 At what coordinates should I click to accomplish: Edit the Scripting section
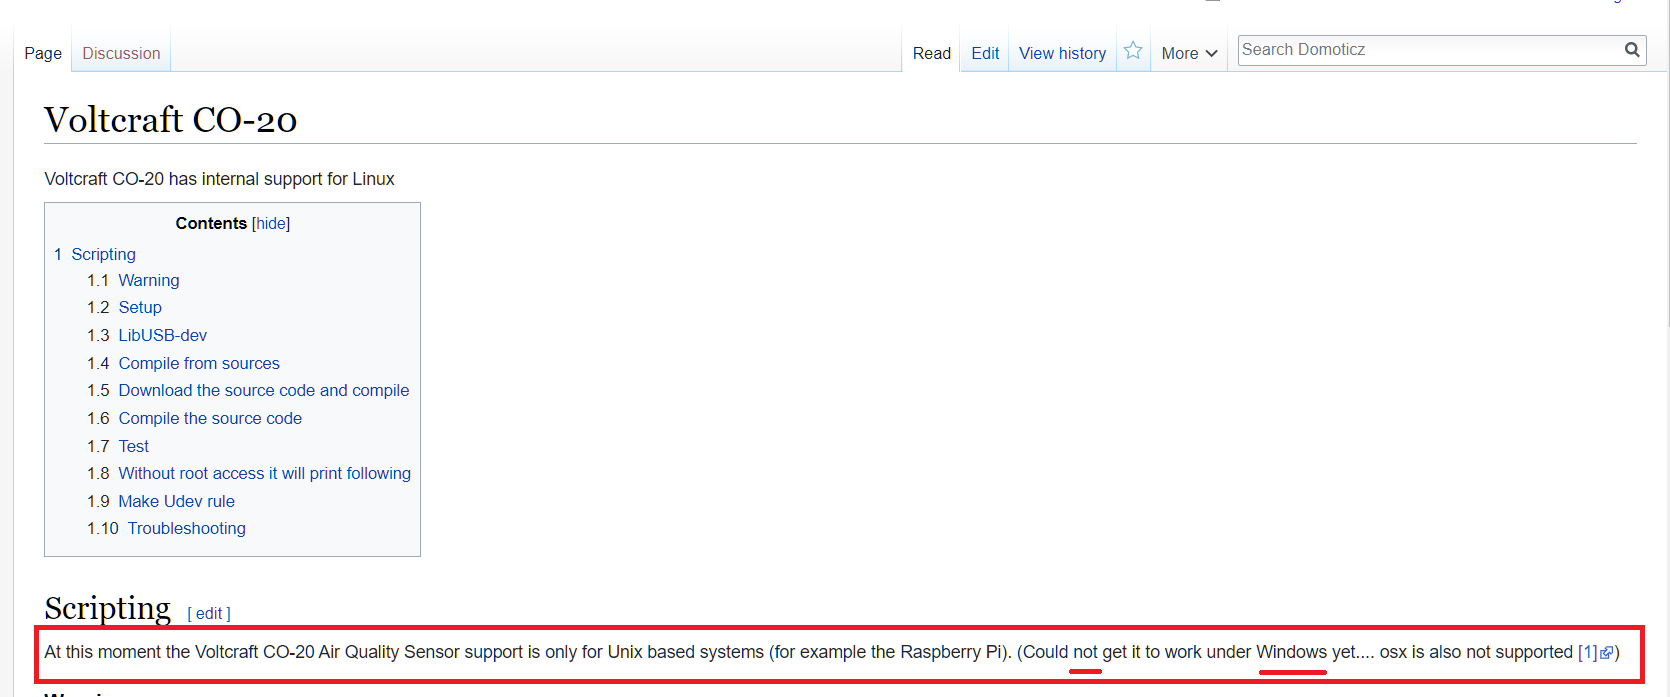209,614
